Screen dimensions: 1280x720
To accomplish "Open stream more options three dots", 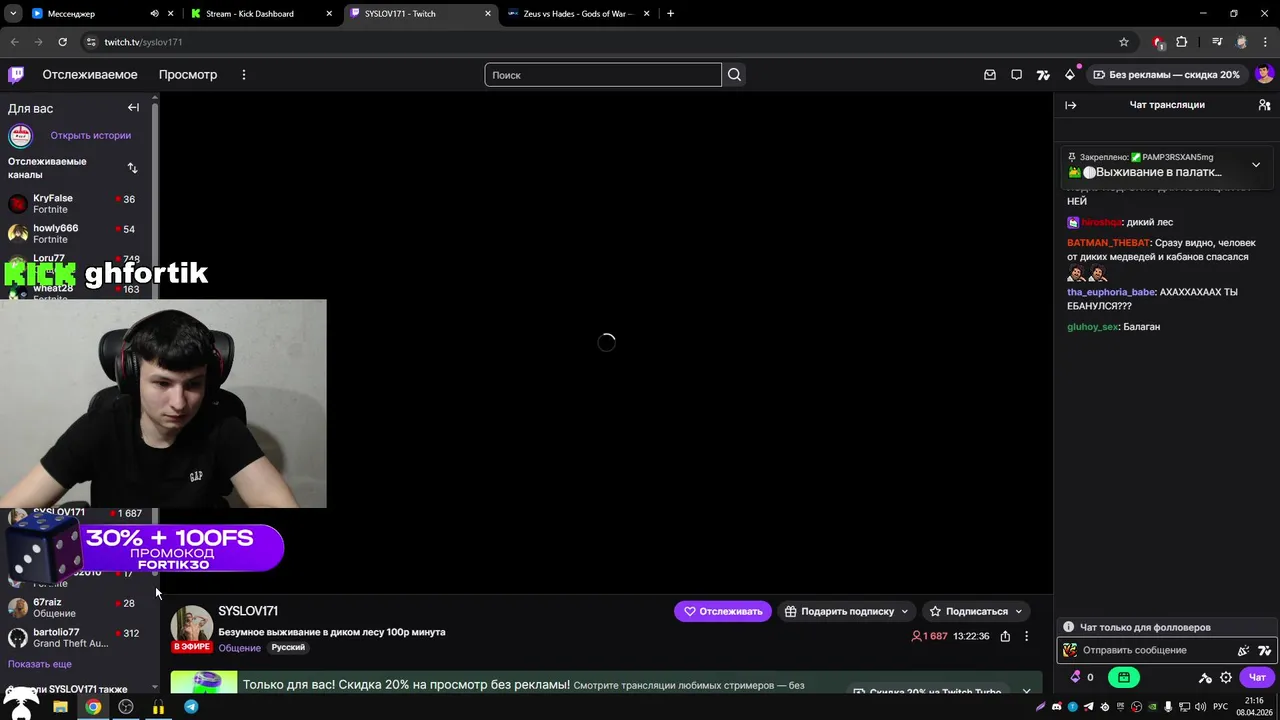I will [1026, 636].
